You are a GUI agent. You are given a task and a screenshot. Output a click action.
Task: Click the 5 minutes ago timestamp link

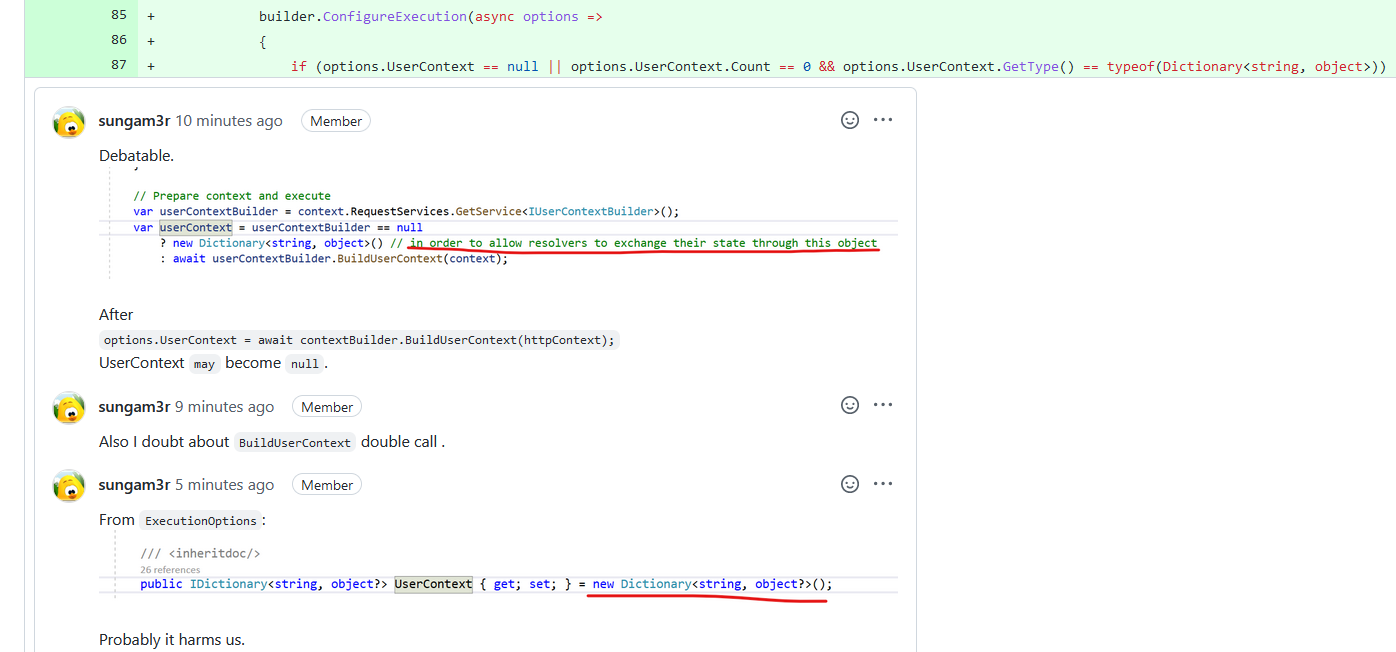tap(224, 485)
